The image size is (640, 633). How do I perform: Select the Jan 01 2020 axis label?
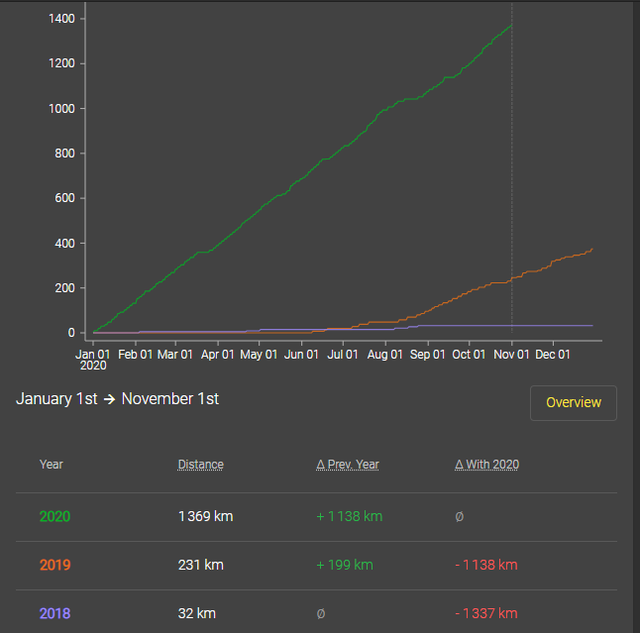93,359
